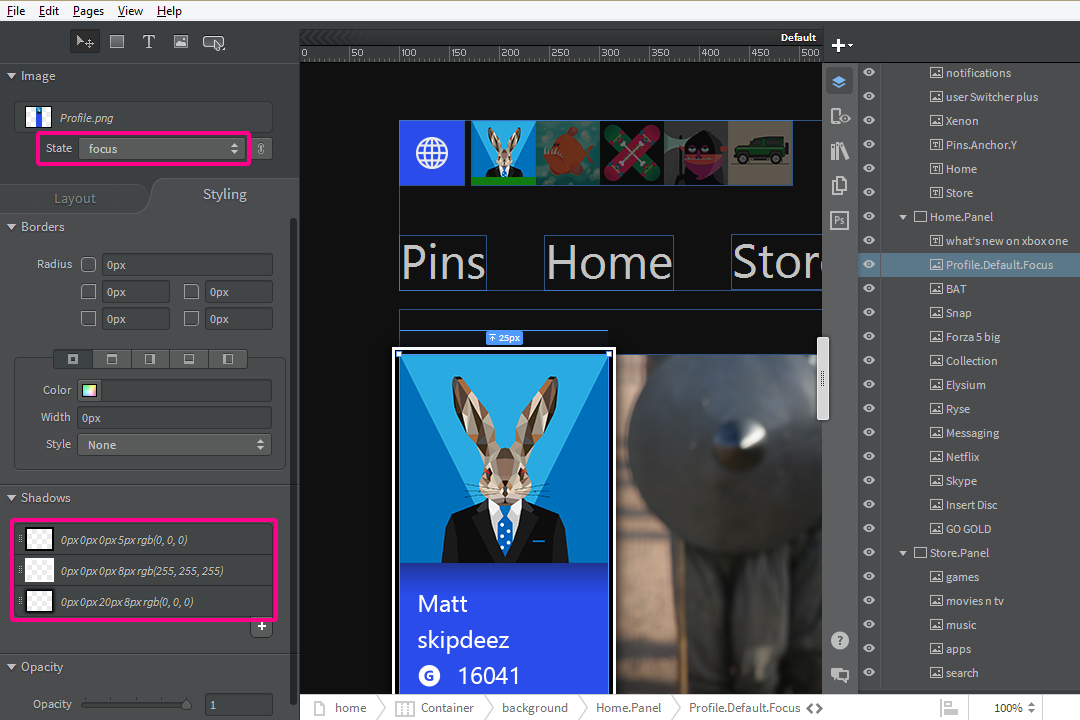Hide the Netflix layer
This screenshot has height=720, width=1080.
coord(868,456)
